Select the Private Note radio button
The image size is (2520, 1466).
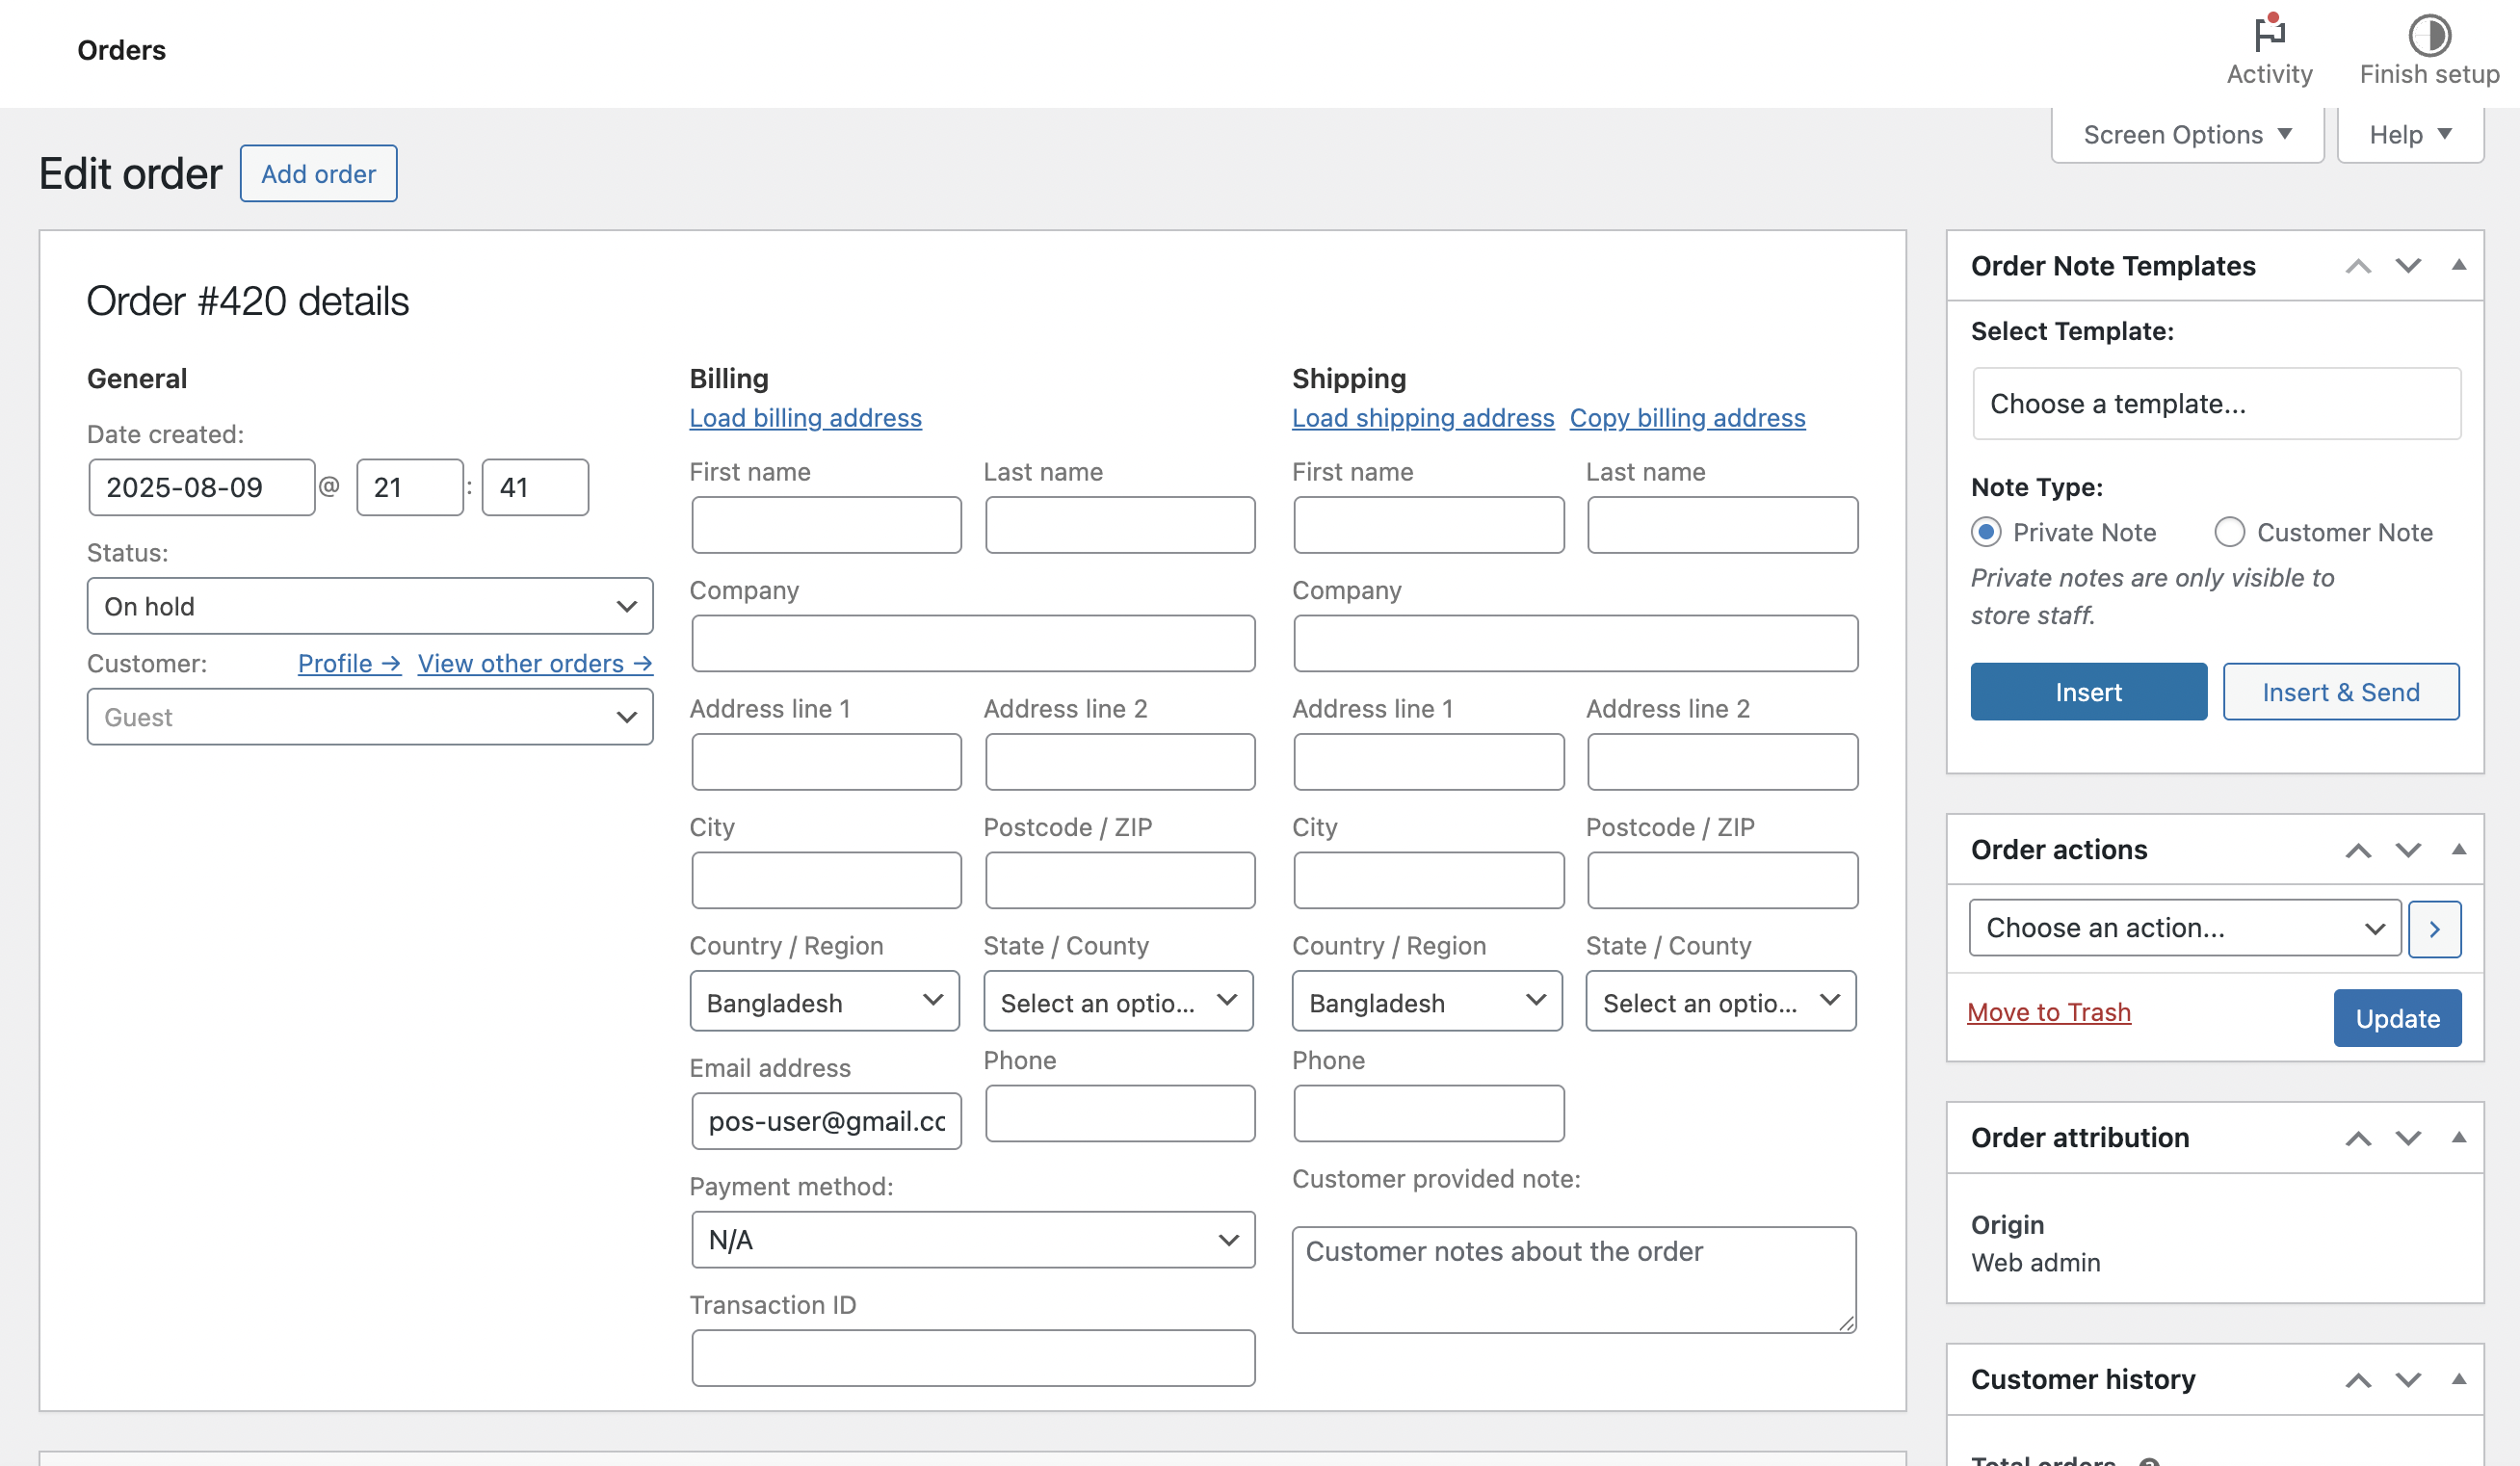pos(1986,532)
